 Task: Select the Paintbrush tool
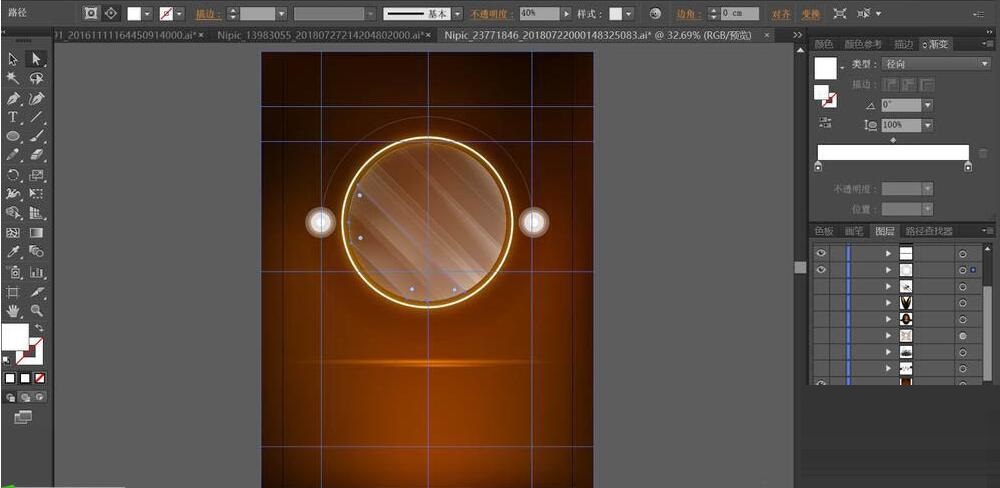[x=36, y=137]
